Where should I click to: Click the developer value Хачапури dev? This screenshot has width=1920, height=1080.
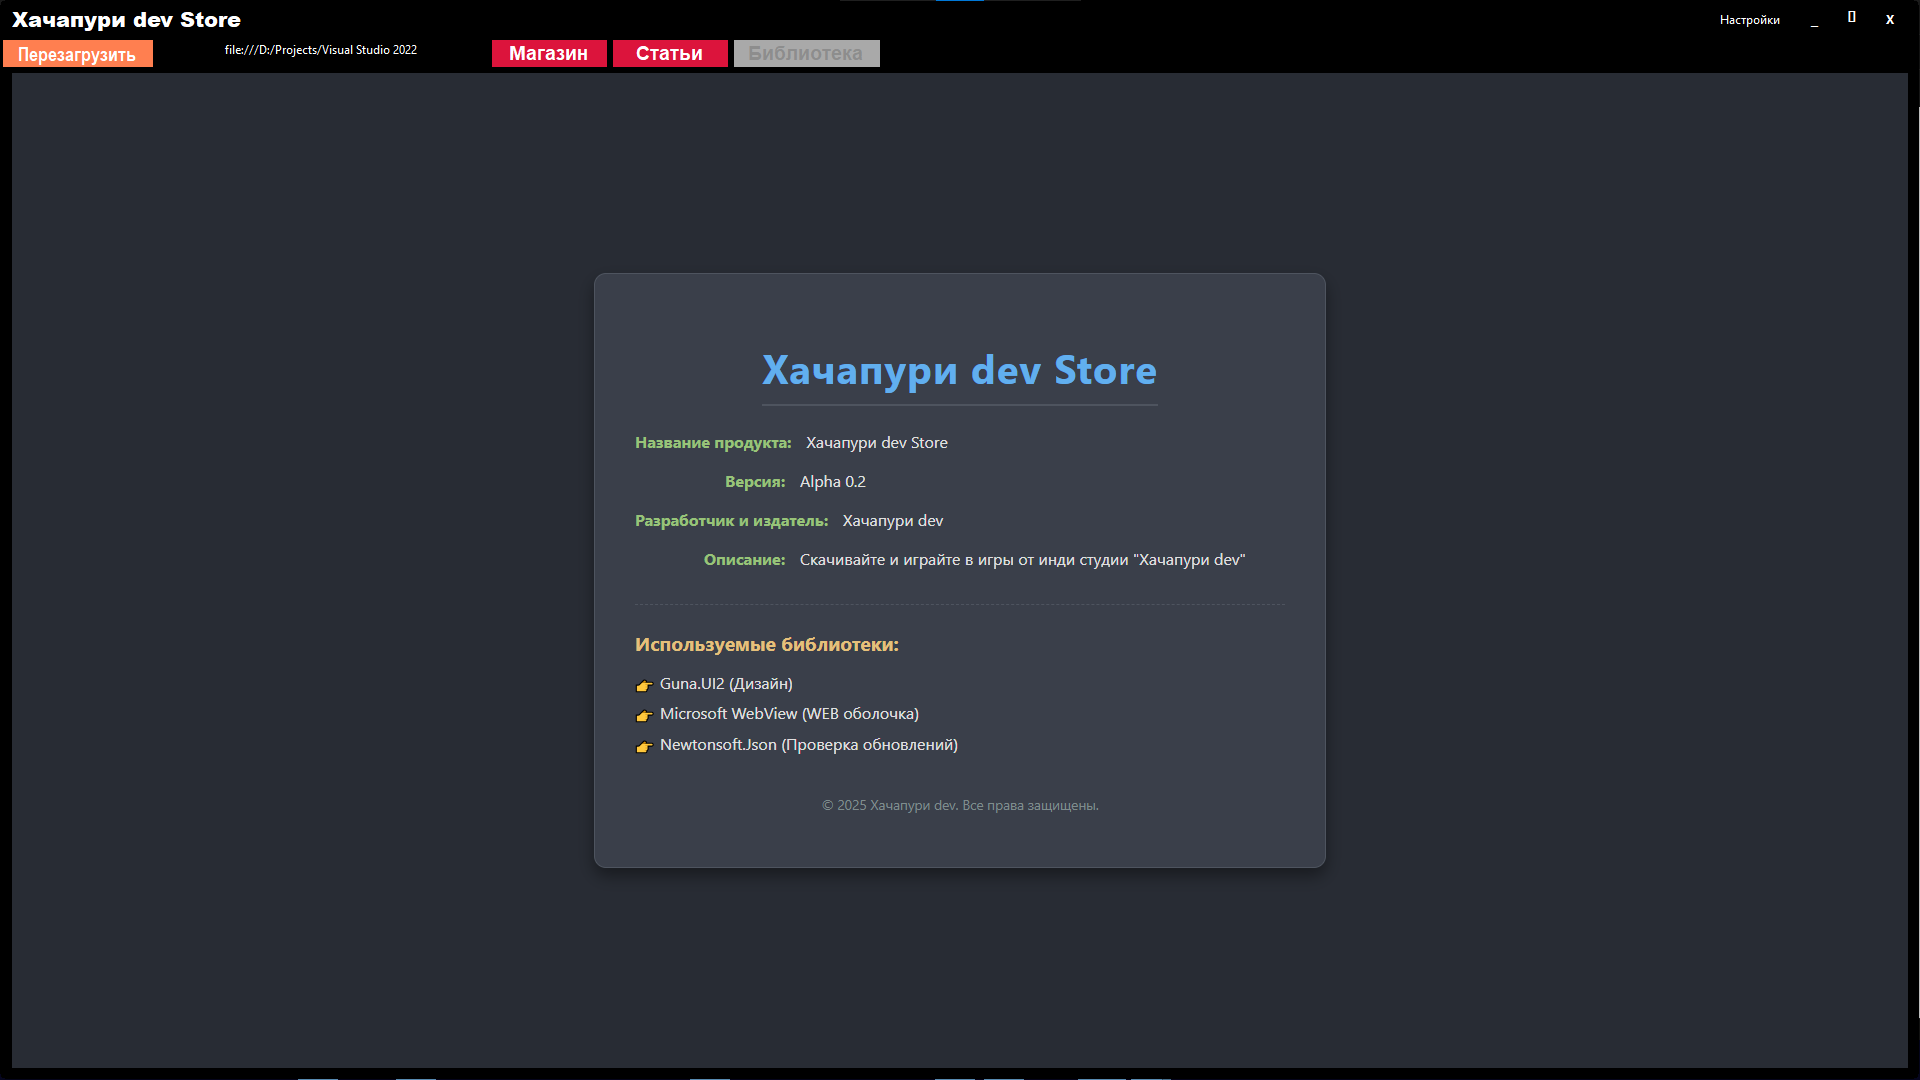tap(893, 521)
